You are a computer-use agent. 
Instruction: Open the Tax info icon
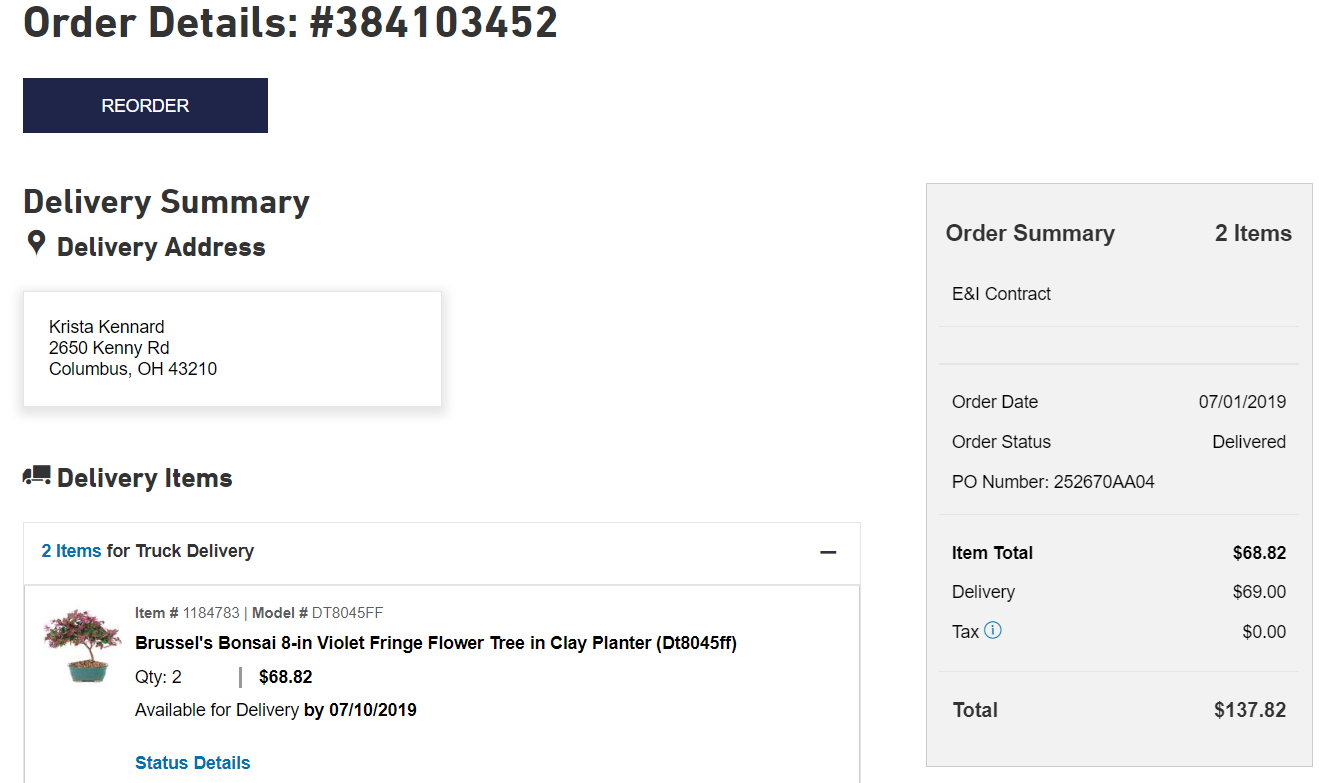pyautogui.click(x=993, y=631)
